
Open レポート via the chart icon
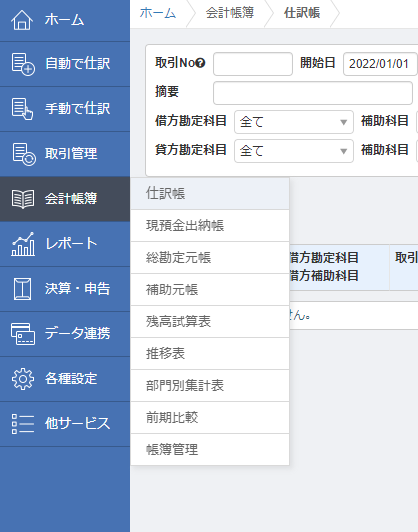click(23, 244)
